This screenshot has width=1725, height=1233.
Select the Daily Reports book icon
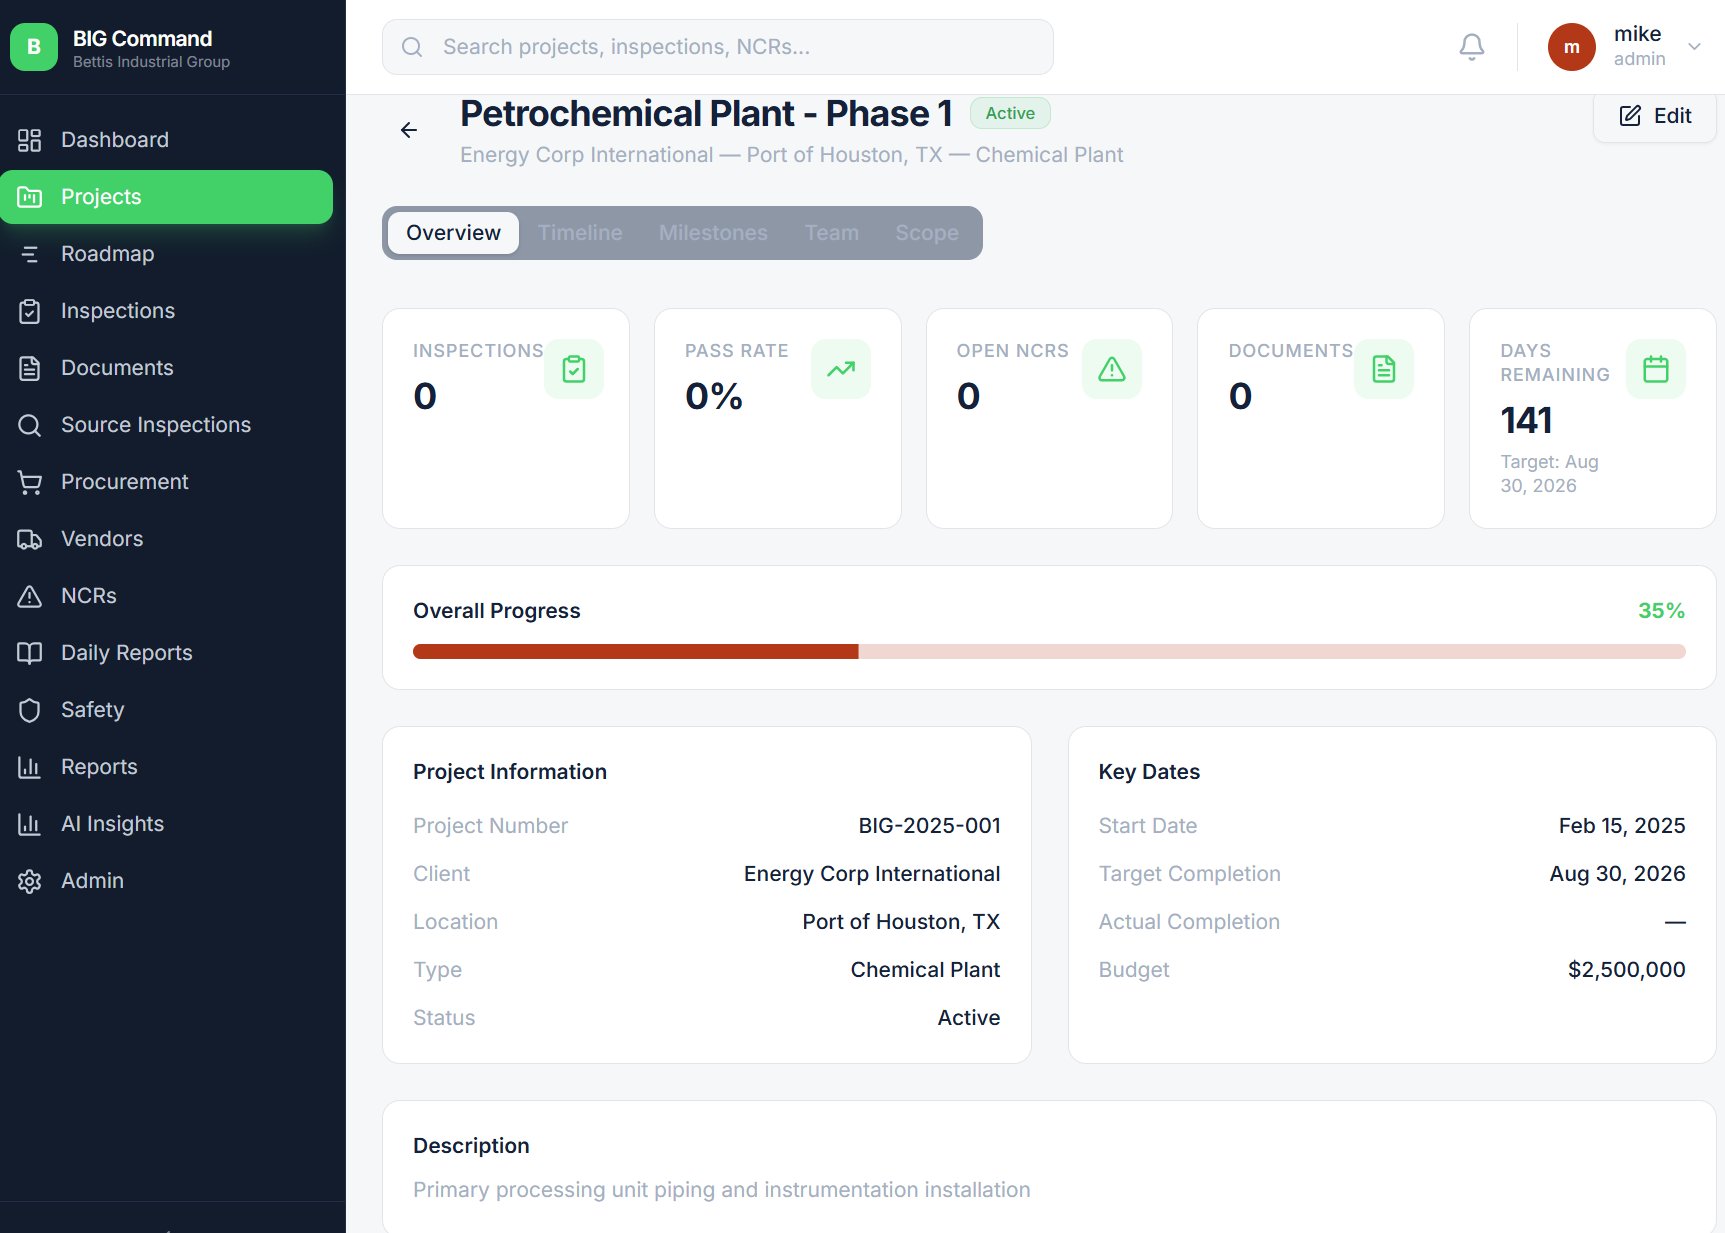(29, 652)
